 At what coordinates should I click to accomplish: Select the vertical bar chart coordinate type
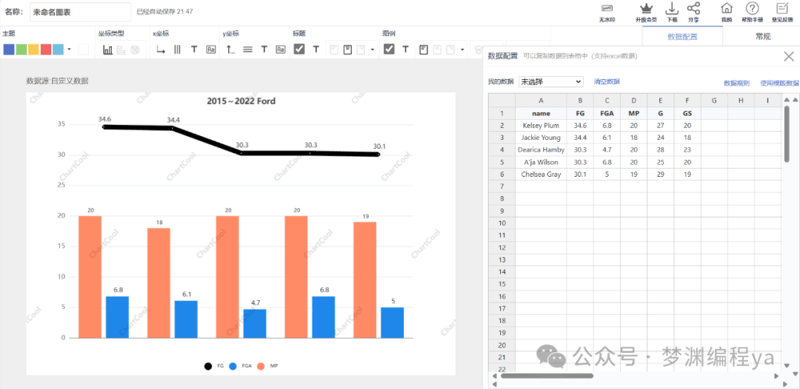(108, 50)
